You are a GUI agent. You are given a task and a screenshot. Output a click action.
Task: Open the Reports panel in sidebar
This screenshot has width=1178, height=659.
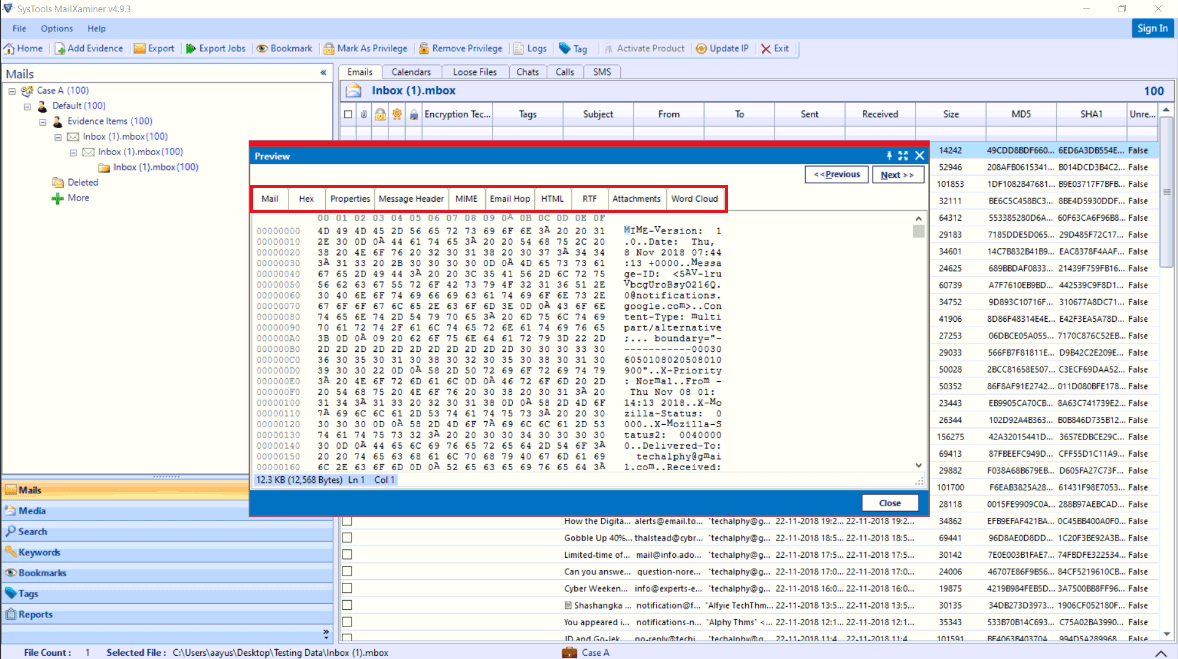point(167,615)
